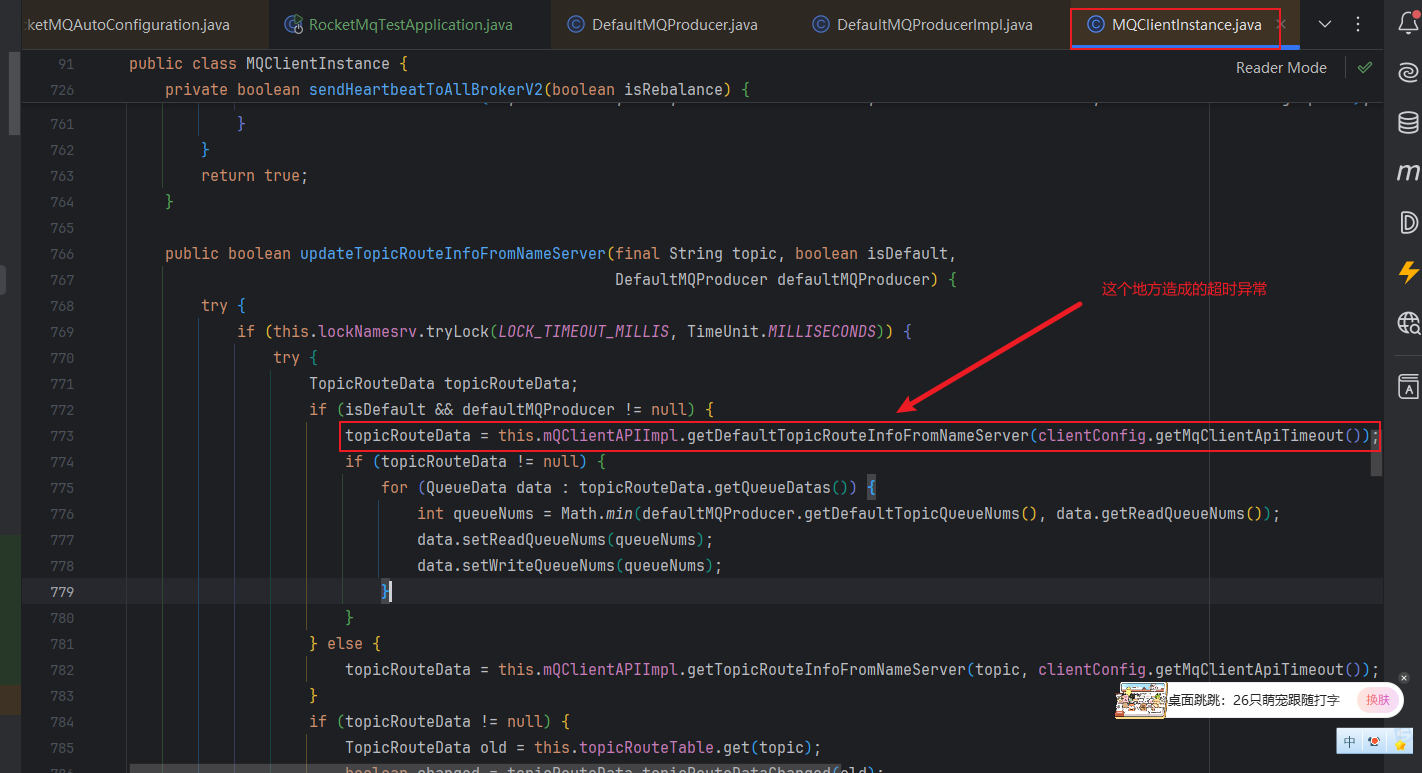Close the MQClientInstance.java tab
1422x773 pixels.
click(x=1281, y=24)
